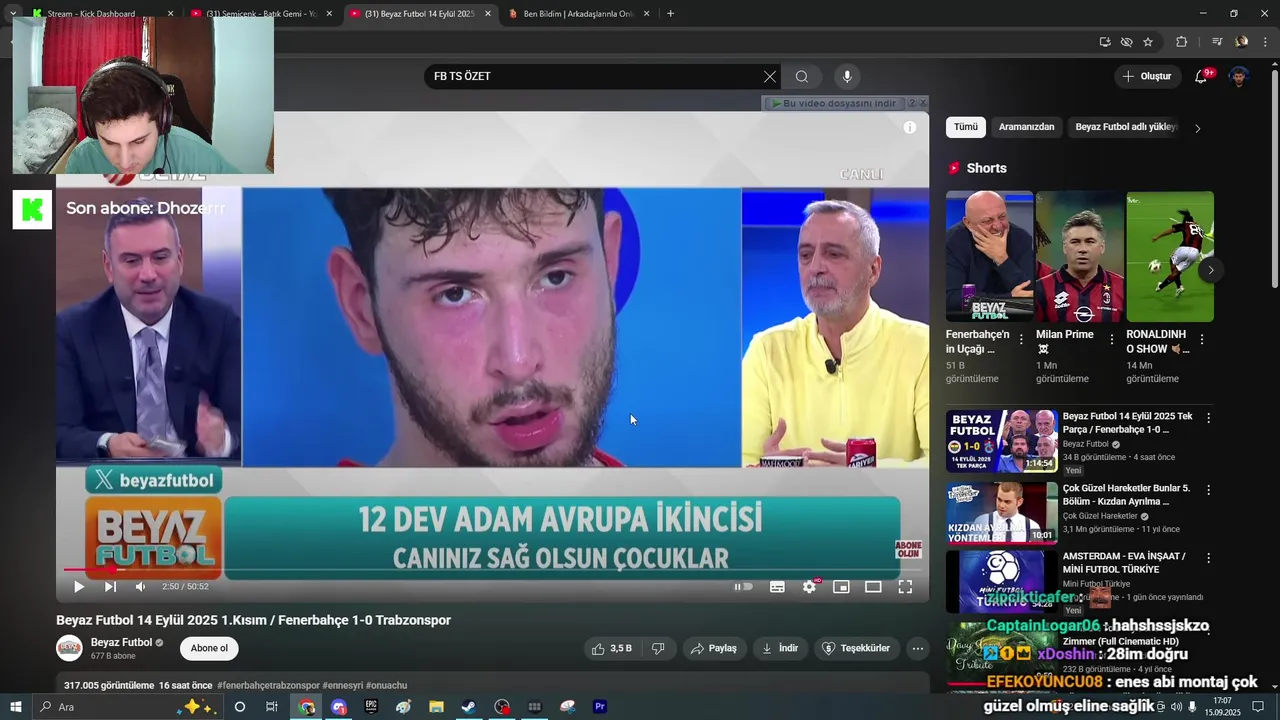Show more Shorts with next arrow
Viewport: 1280px width, 720px height.
[x=1211, y=270]
